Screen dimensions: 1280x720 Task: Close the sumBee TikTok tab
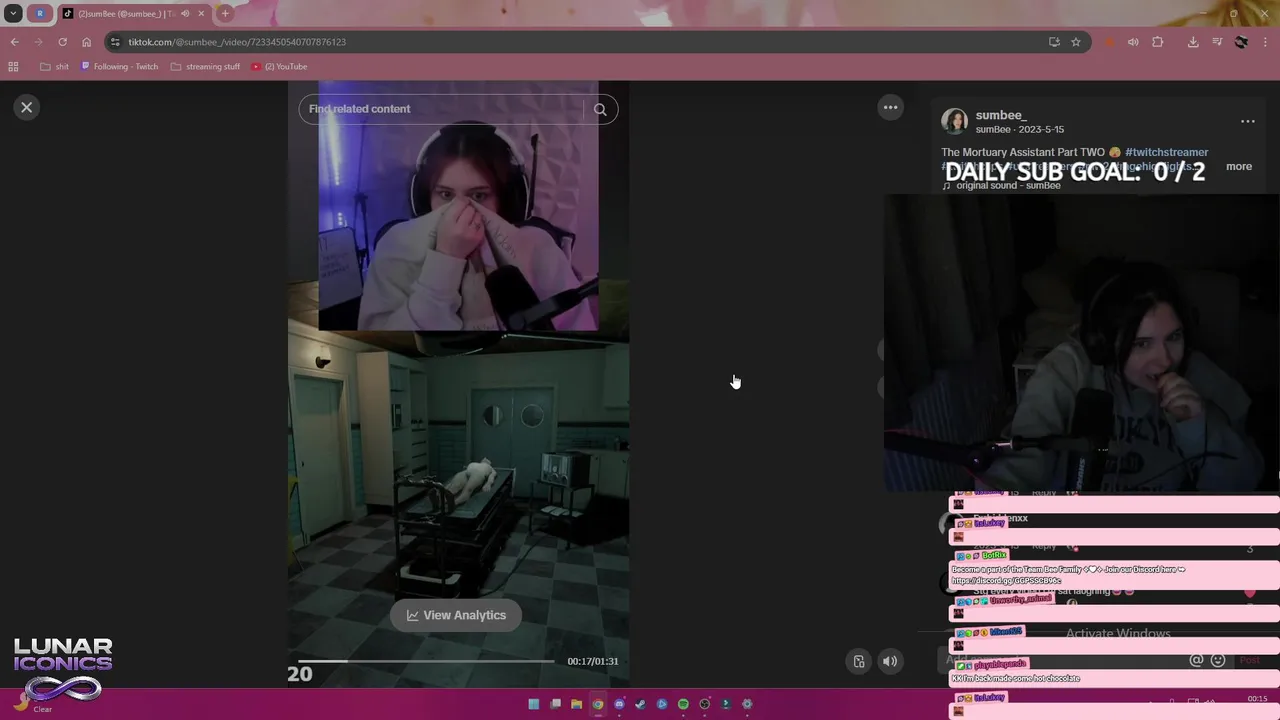coord(201,14)
